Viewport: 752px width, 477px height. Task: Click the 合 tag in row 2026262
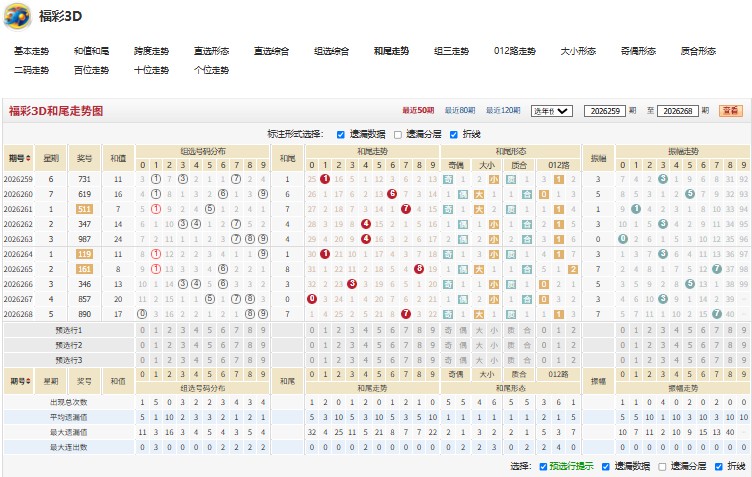[x=527, y=224]
